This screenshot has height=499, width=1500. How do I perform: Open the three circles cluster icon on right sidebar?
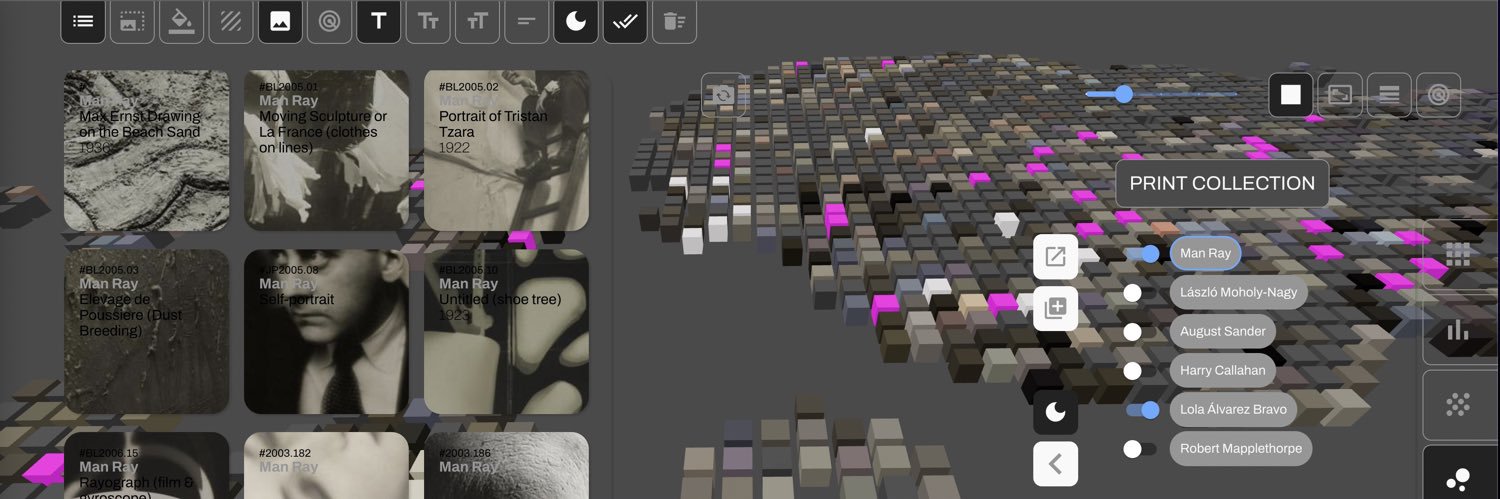pyautogui.click(x=1460, y=475)
